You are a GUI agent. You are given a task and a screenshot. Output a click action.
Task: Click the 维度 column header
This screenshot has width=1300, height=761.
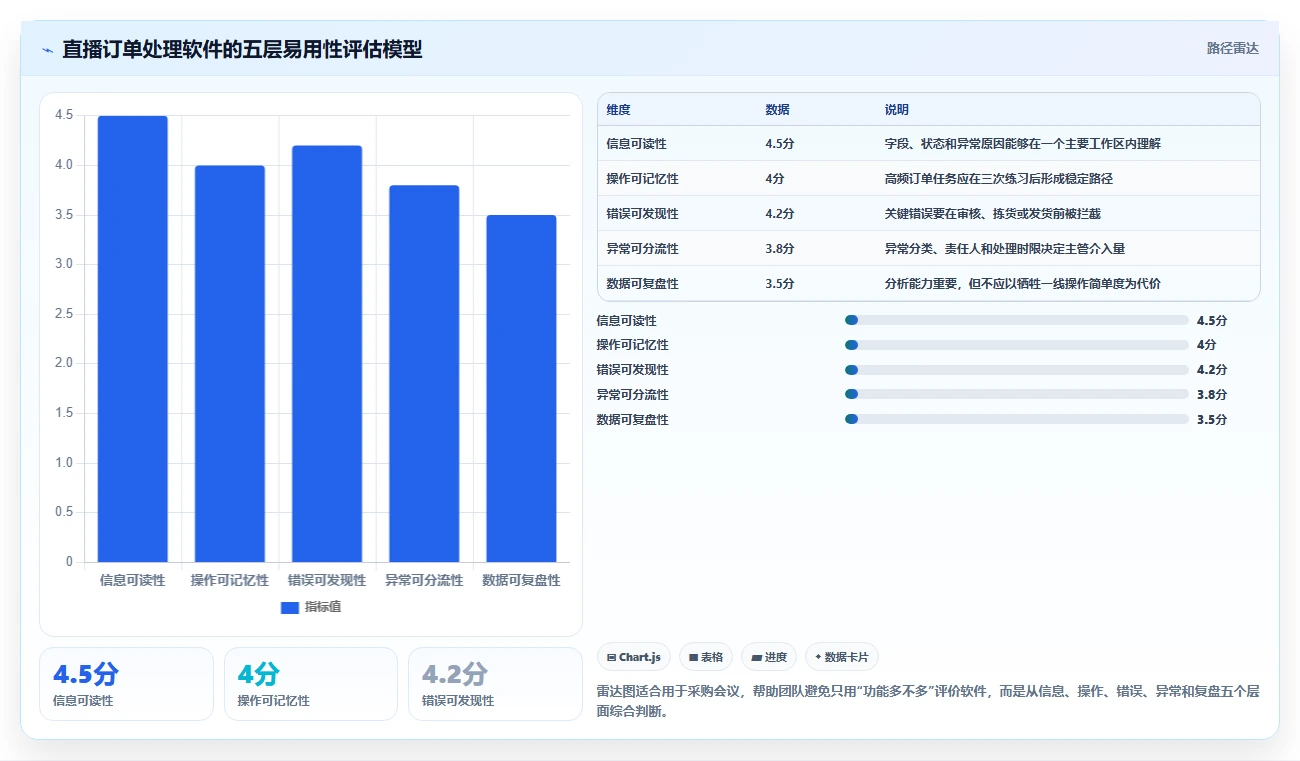pos(619,110)
